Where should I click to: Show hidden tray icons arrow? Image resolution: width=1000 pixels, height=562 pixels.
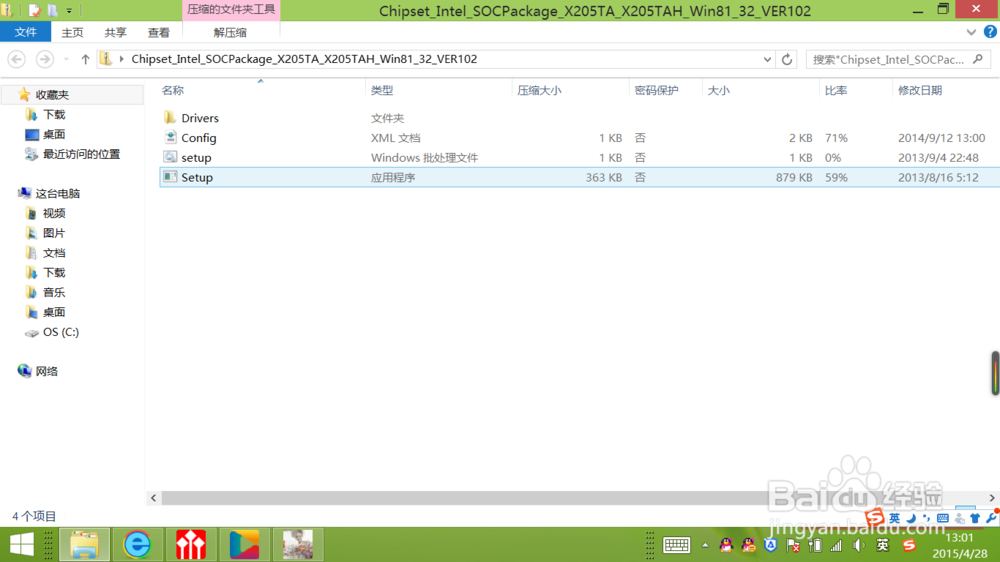point(705,545)
